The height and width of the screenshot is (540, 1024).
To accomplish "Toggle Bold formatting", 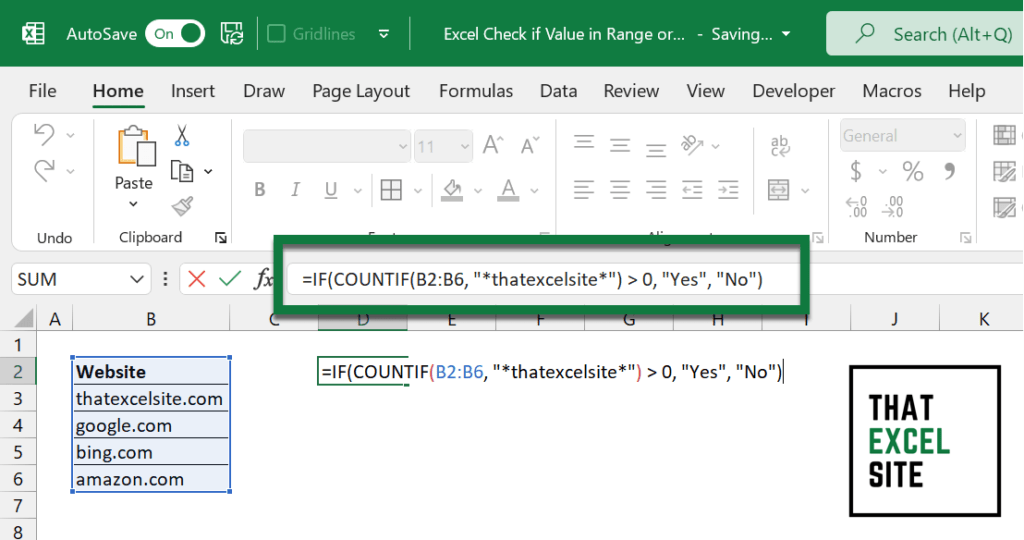I will coord(260,189).
